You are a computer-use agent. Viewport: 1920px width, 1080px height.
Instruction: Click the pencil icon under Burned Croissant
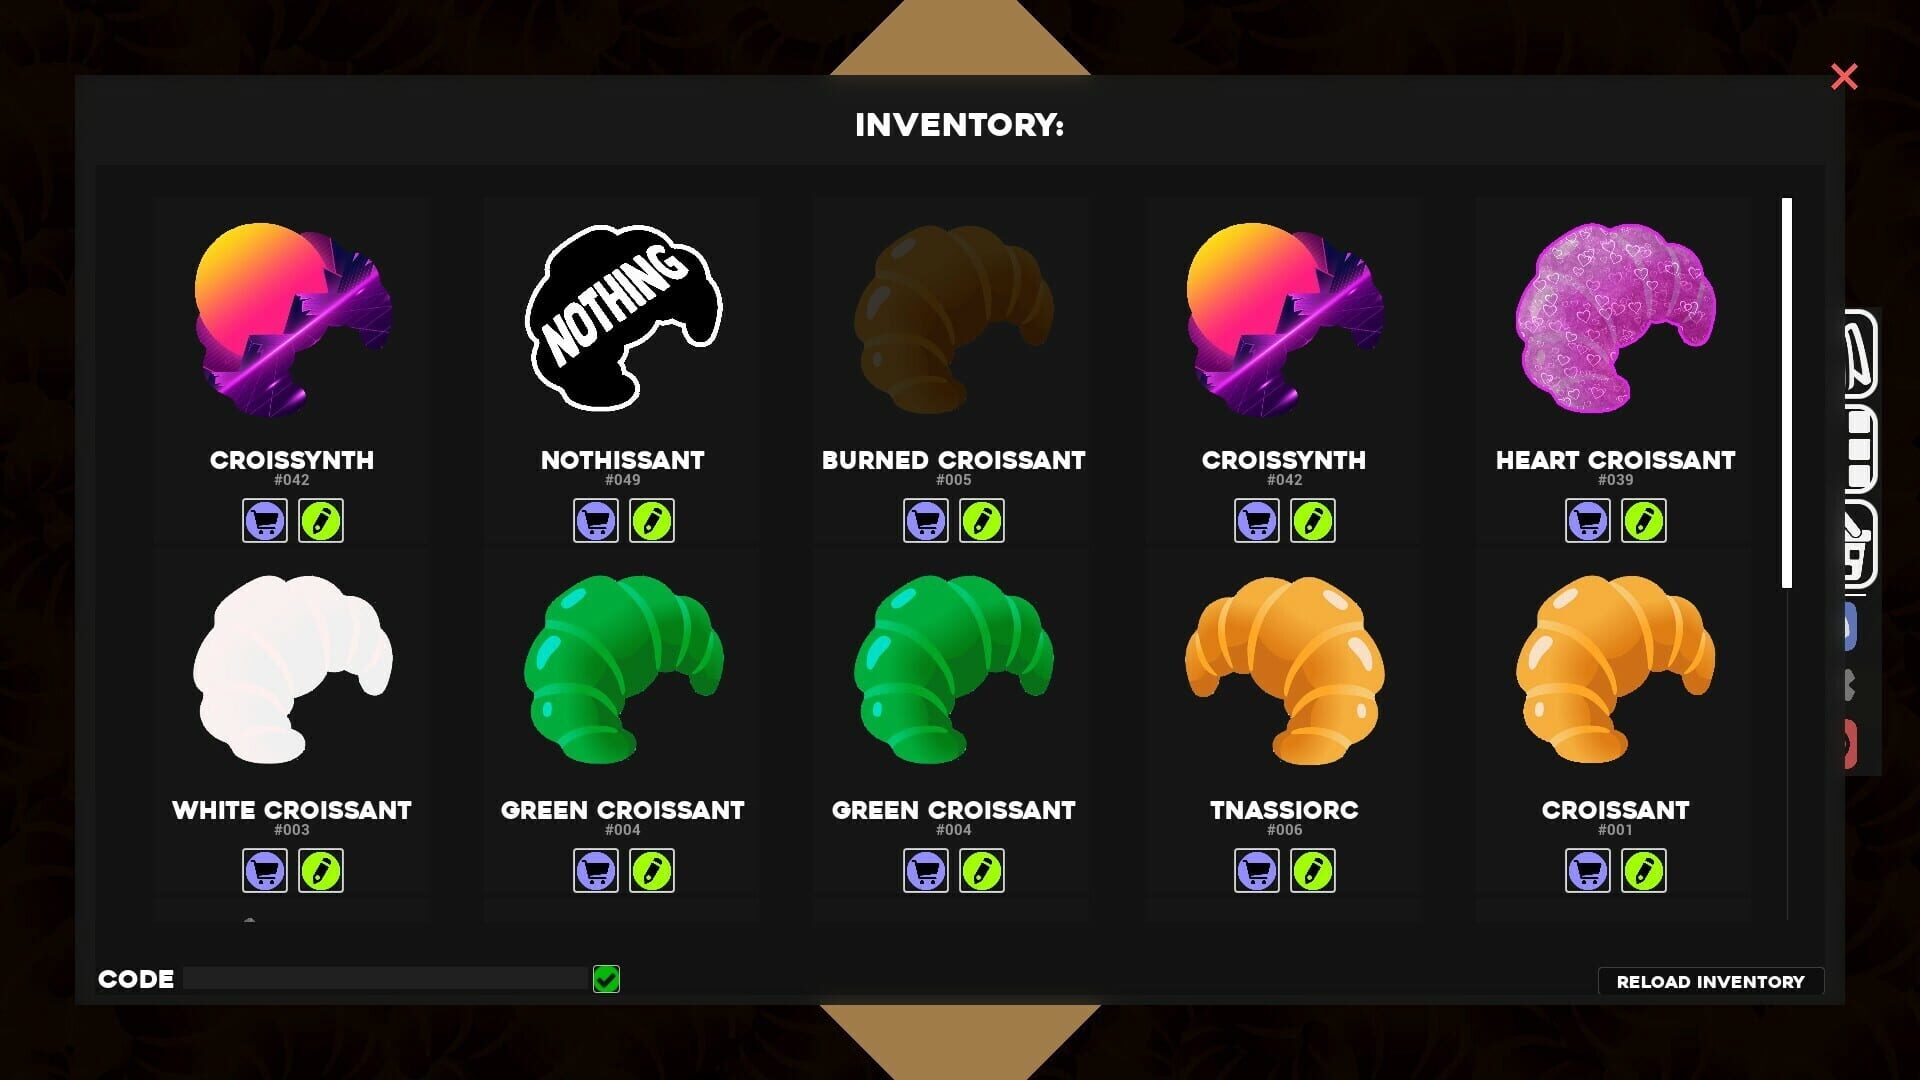(982, 521)
